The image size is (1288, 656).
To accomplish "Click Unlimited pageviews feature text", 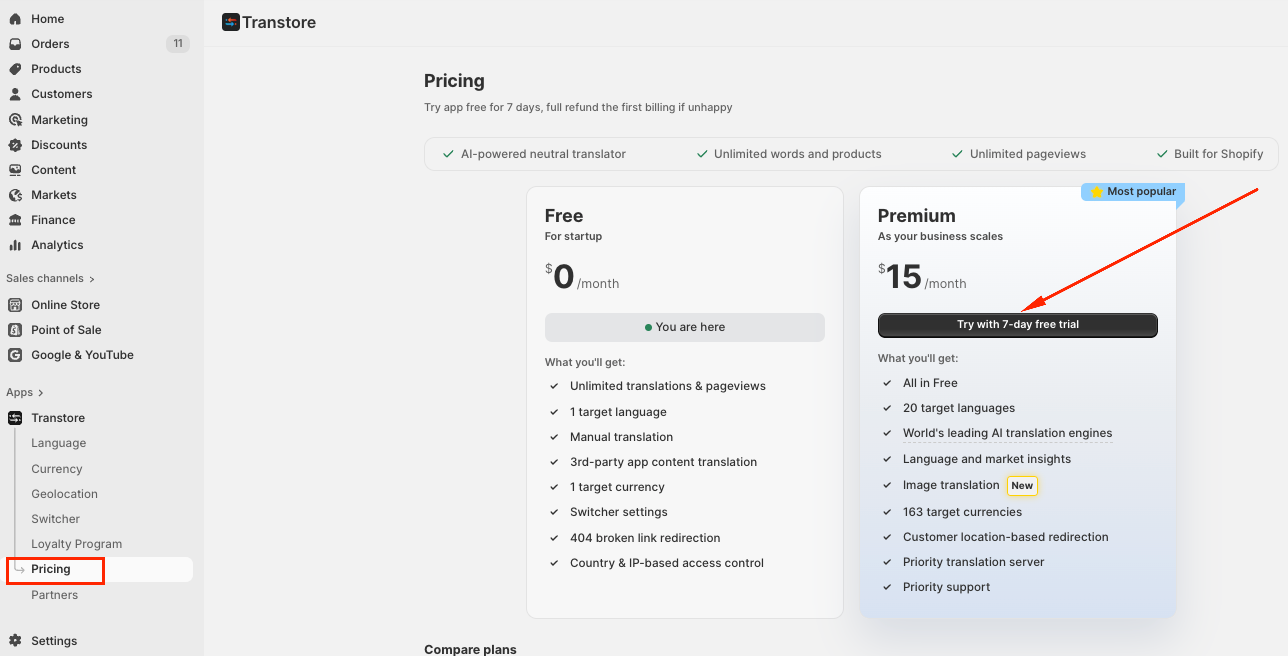I will click(x=1028, y=154).
